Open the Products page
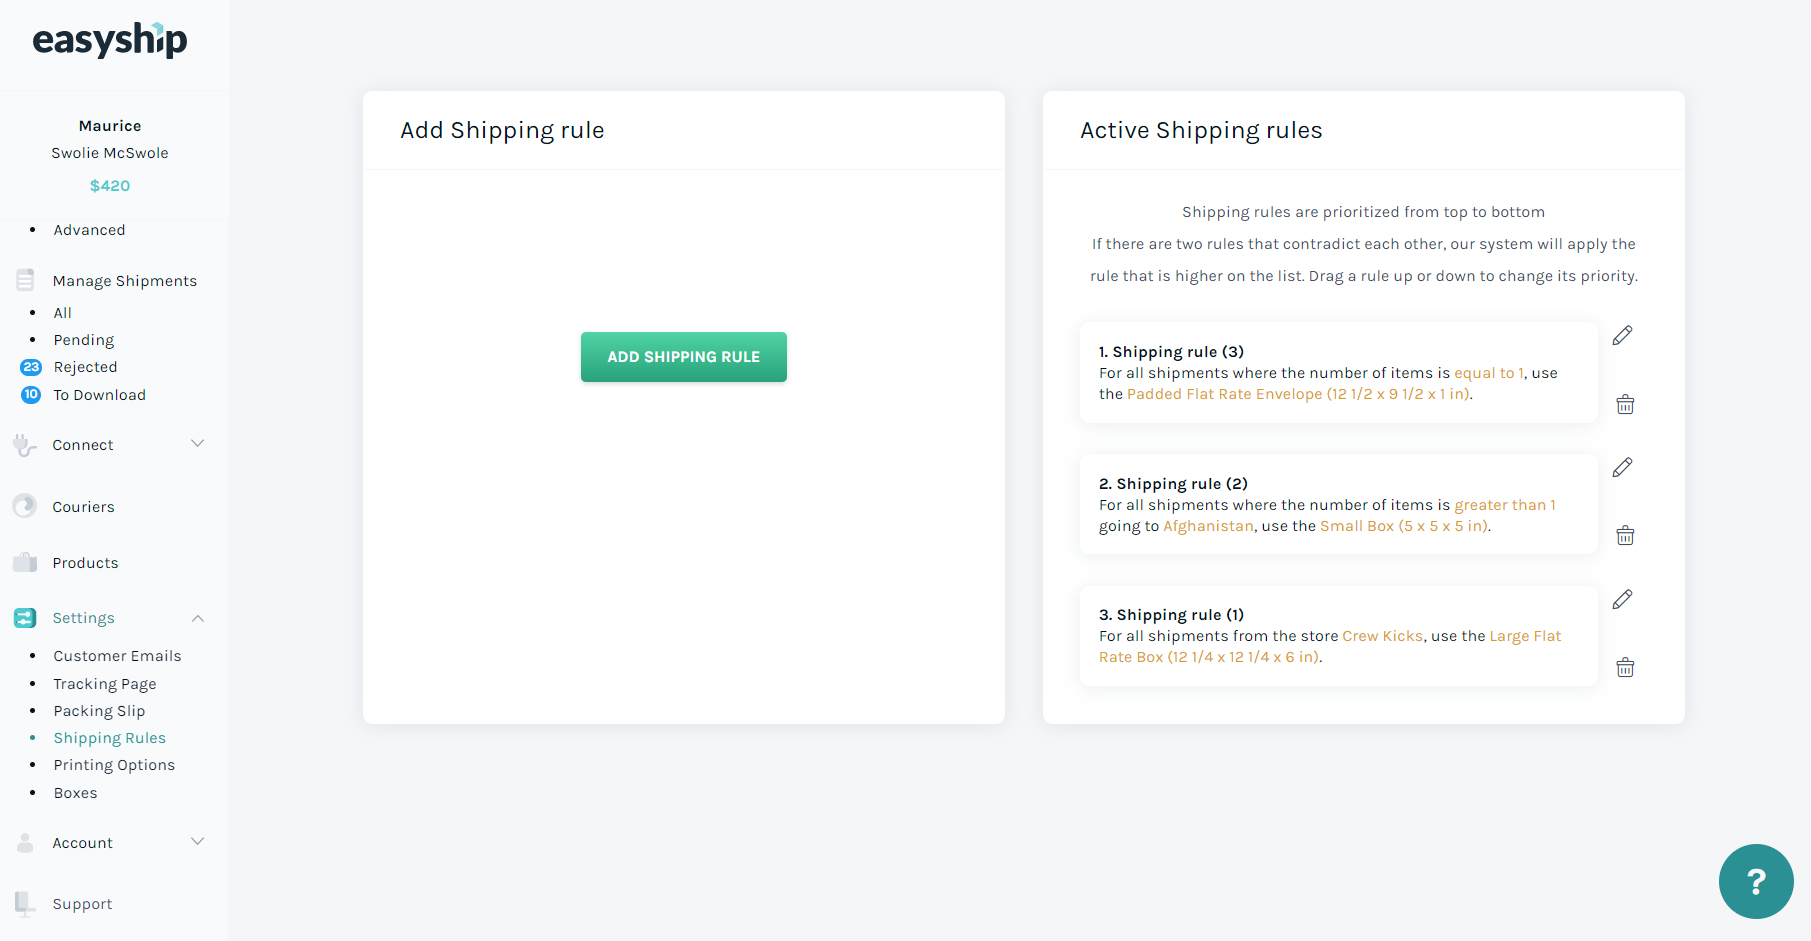The height and width of the screenshot is (941, 1811). [x=85, y=563]
